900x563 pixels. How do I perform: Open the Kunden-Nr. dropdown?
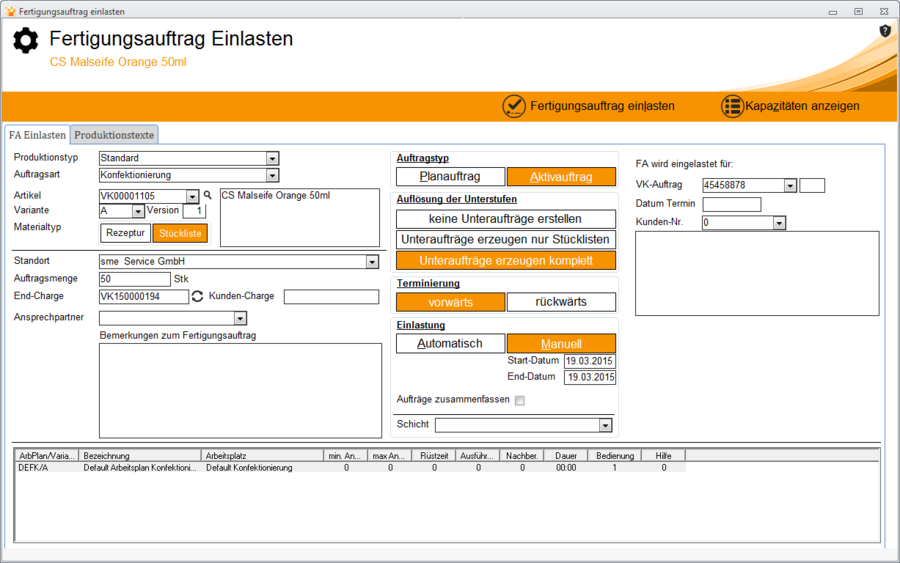click(x=779, y=223)
